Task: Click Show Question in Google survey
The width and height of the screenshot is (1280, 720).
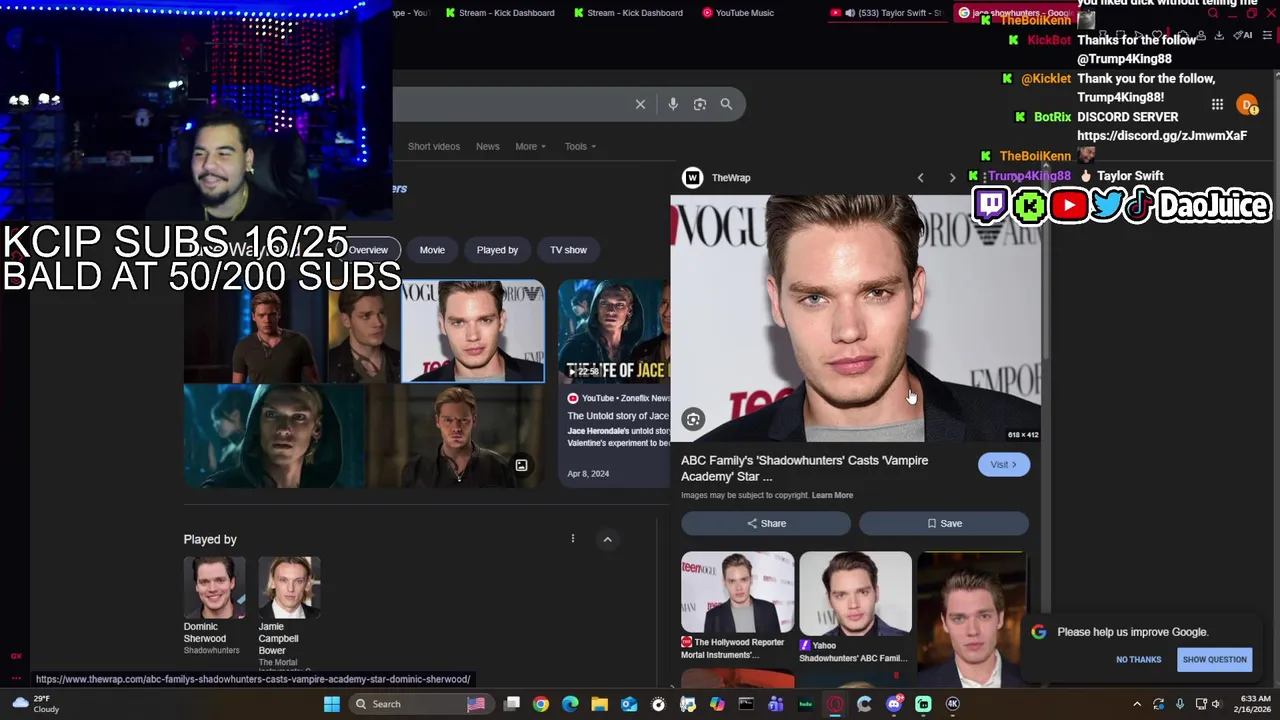Action: 1214,659
